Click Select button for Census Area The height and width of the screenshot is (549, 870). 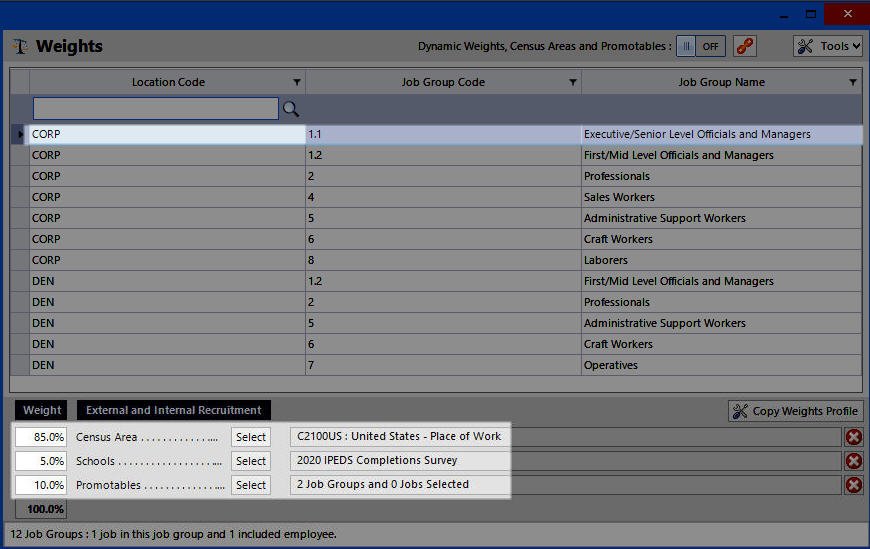(x=251, y=437)
